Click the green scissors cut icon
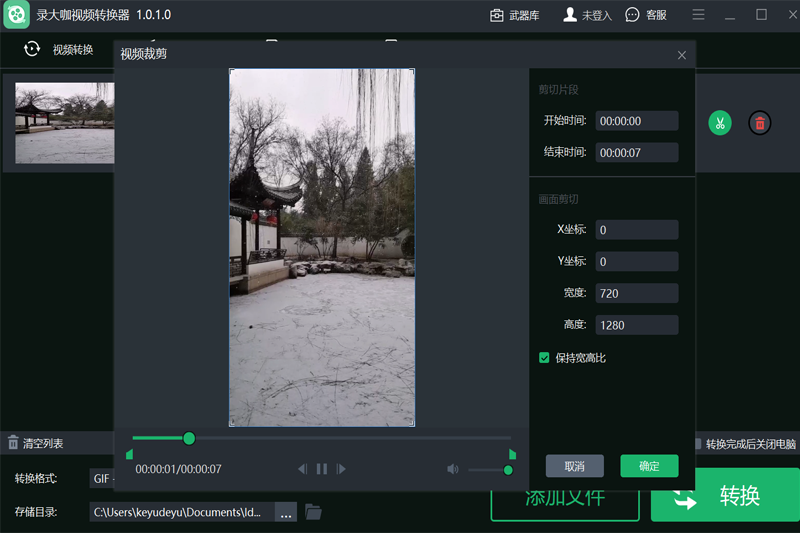 [x=719, y=123]
